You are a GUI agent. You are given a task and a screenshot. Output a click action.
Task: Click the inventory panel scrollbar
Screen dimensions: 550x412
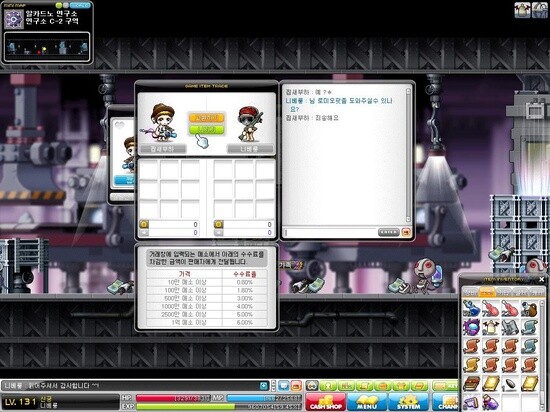click(543, 354)
